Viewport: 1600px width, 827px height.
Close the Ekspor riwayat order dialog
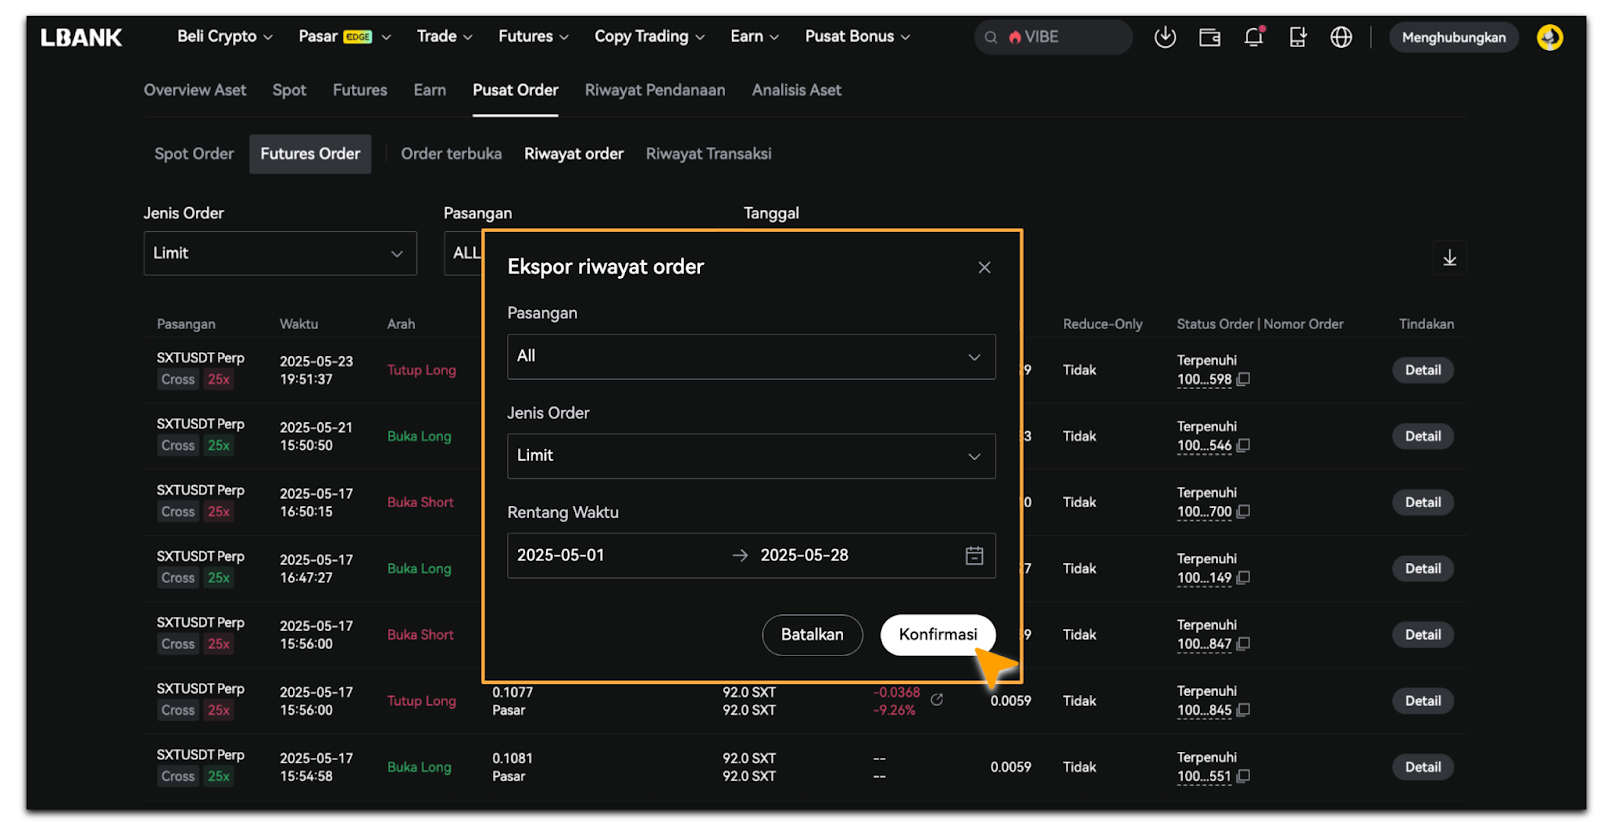(x=984, y=267)
